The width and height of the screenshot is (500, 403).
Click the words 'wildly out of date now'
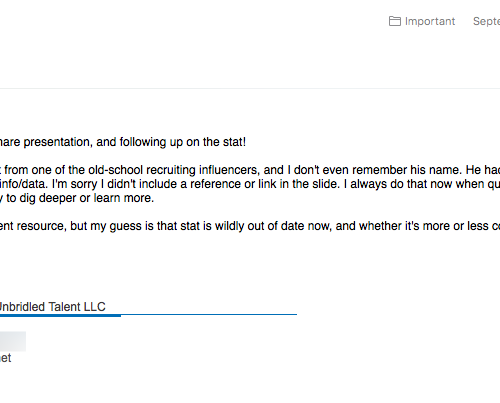click(273, 226)
